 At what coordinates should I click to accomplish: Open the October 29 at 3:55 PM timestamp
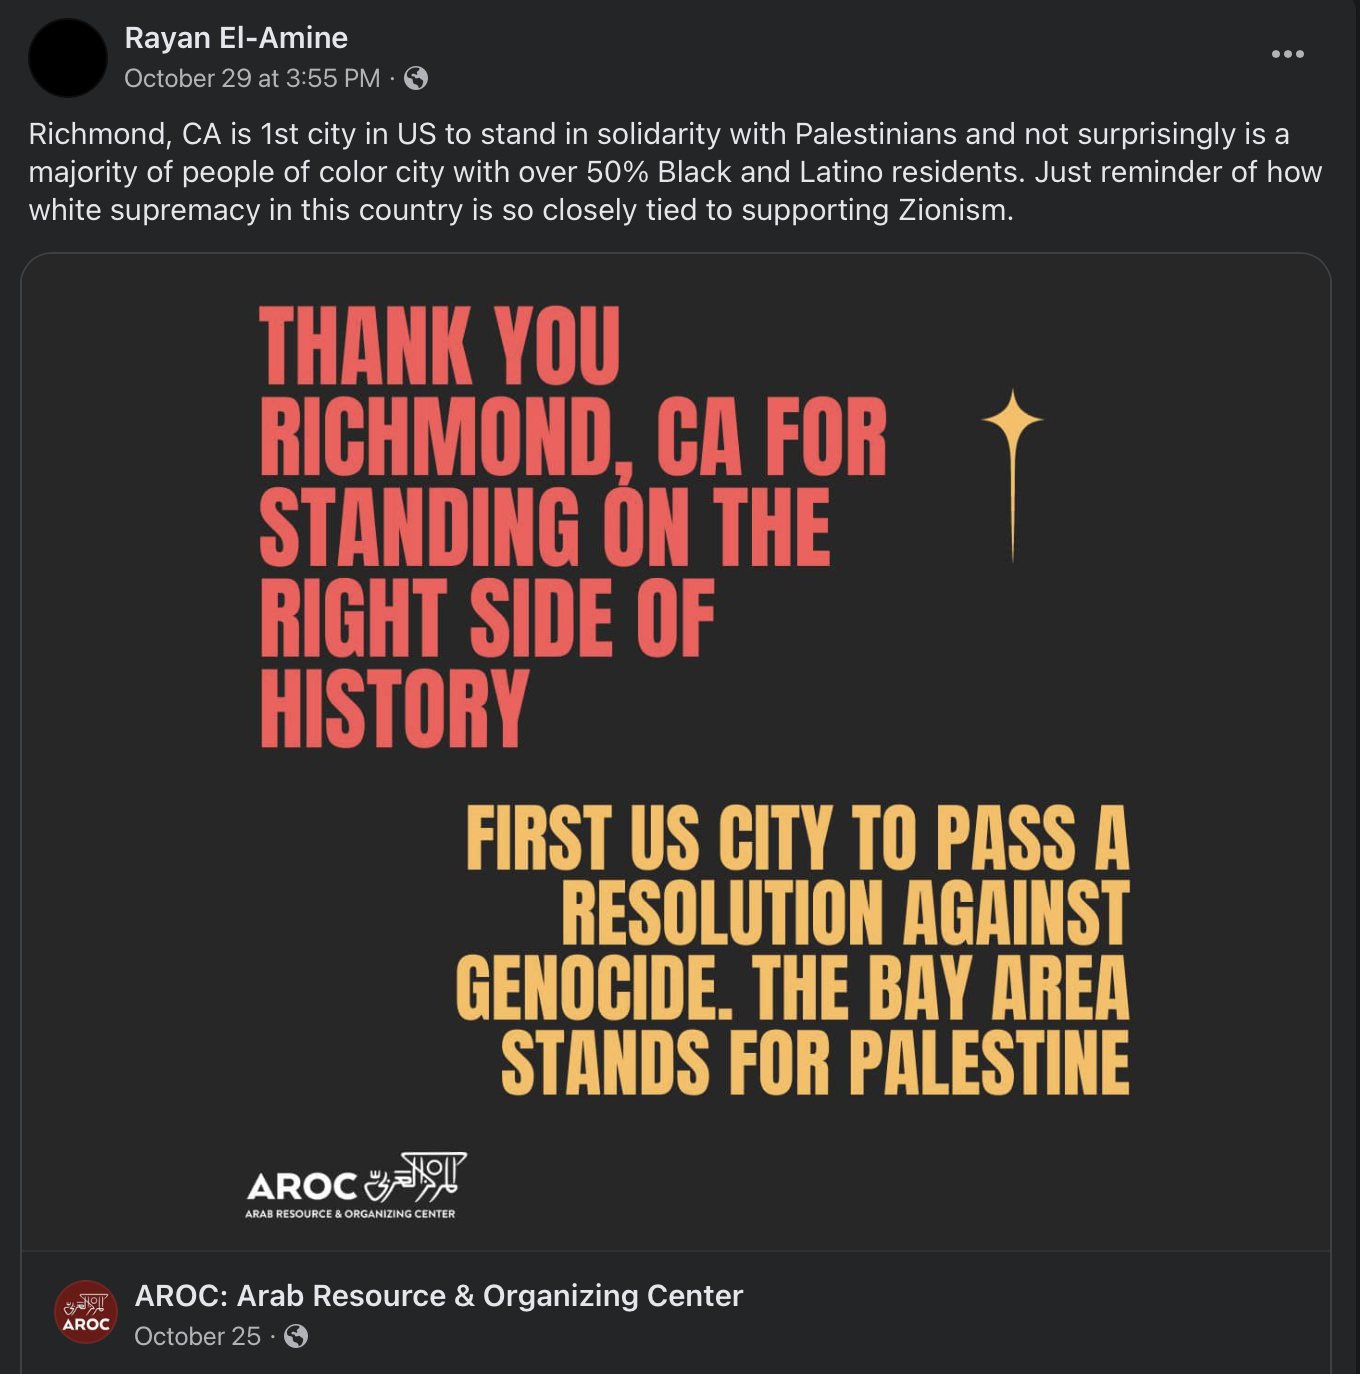pyautogui.click(x=252, y=78)
